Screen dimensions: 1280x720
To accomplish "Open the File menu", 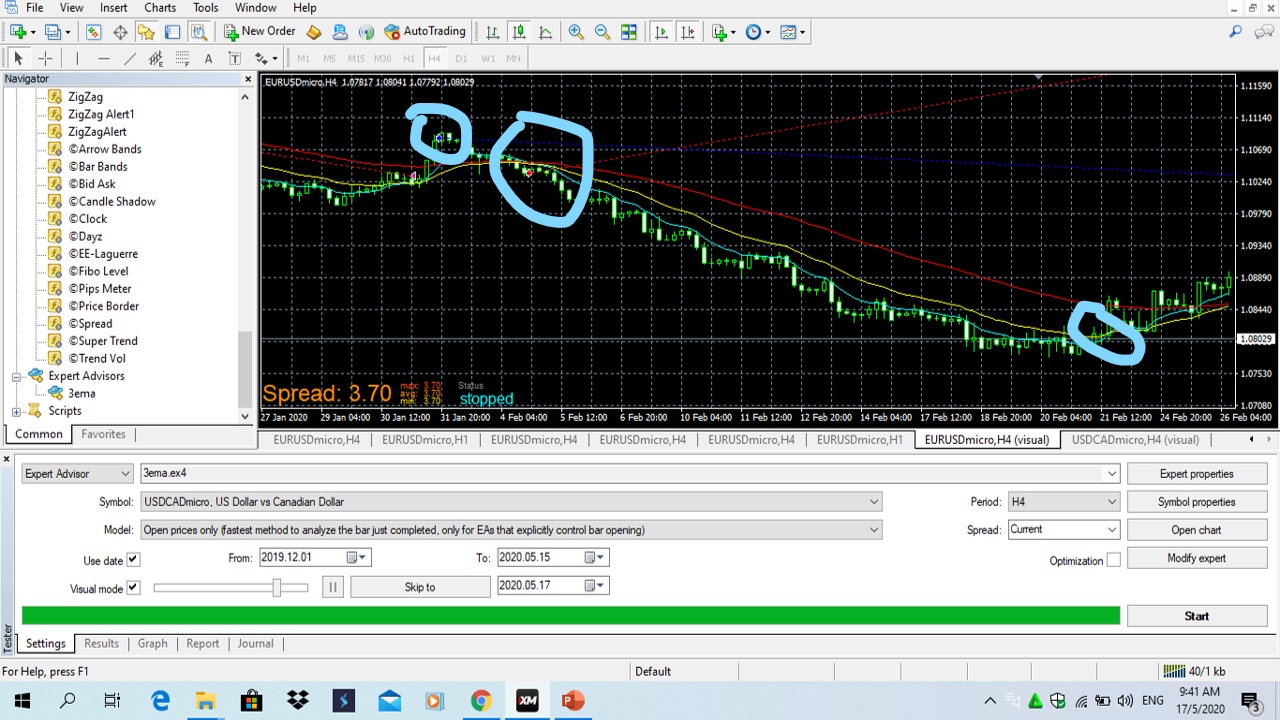I will pos(34,8).
